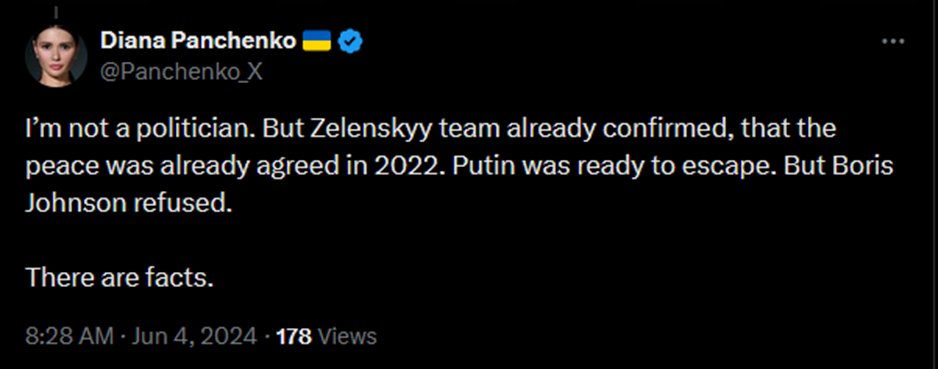Select the sentence 'There are facts.'
Screen dimensions: 938x369
120,277
